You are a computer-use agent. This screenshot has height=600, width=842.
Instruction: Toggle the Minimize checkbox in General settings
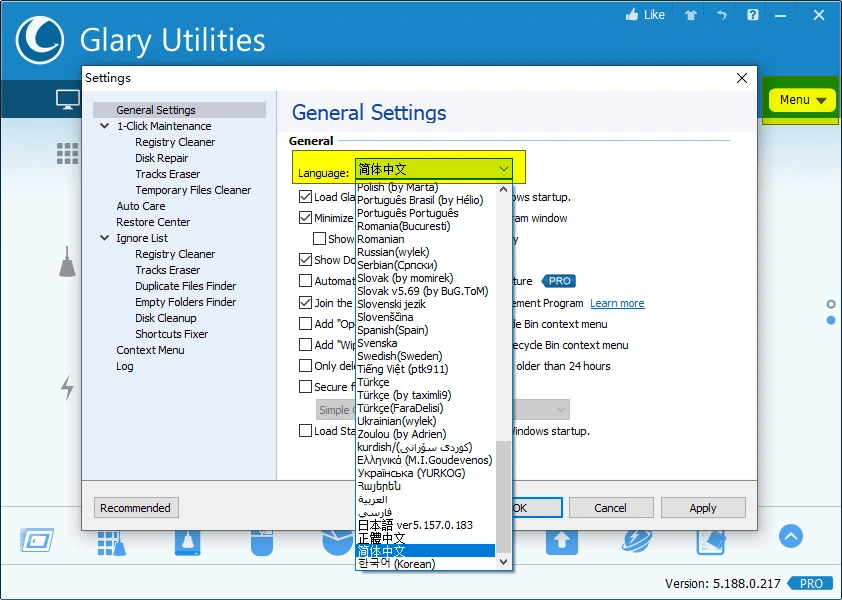305,218
